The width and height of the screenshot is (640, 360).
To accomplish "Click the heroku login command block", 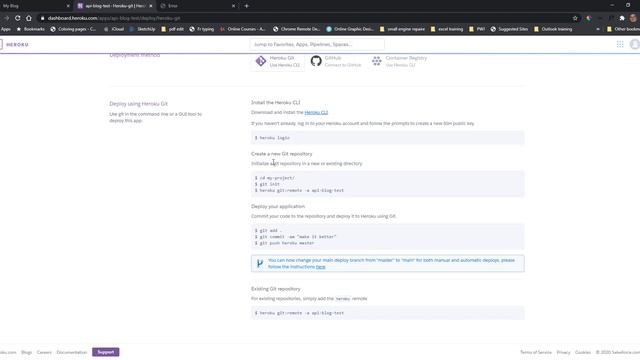I will click(x=387, y=138).
